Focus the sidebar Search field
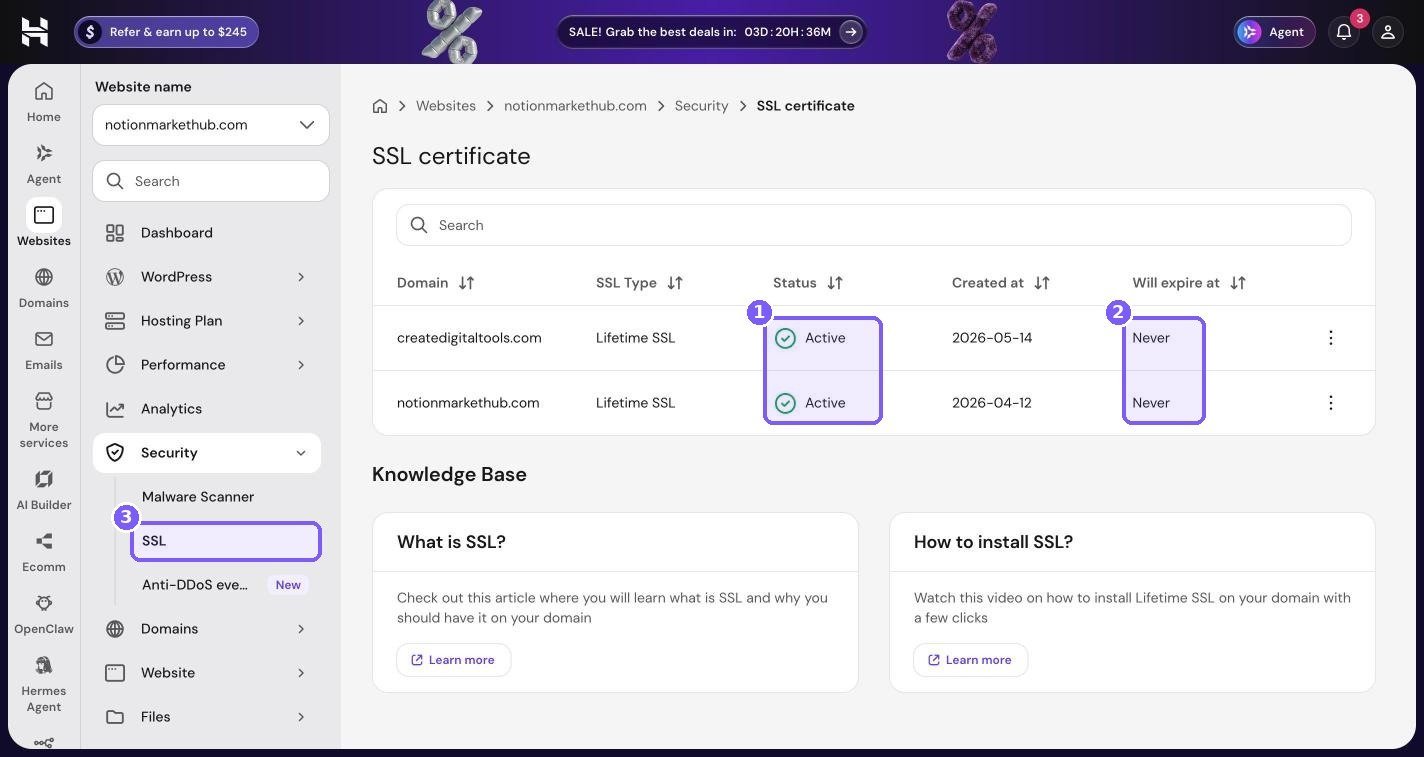The image size is (1424, 757). click(x=211, y=181)
